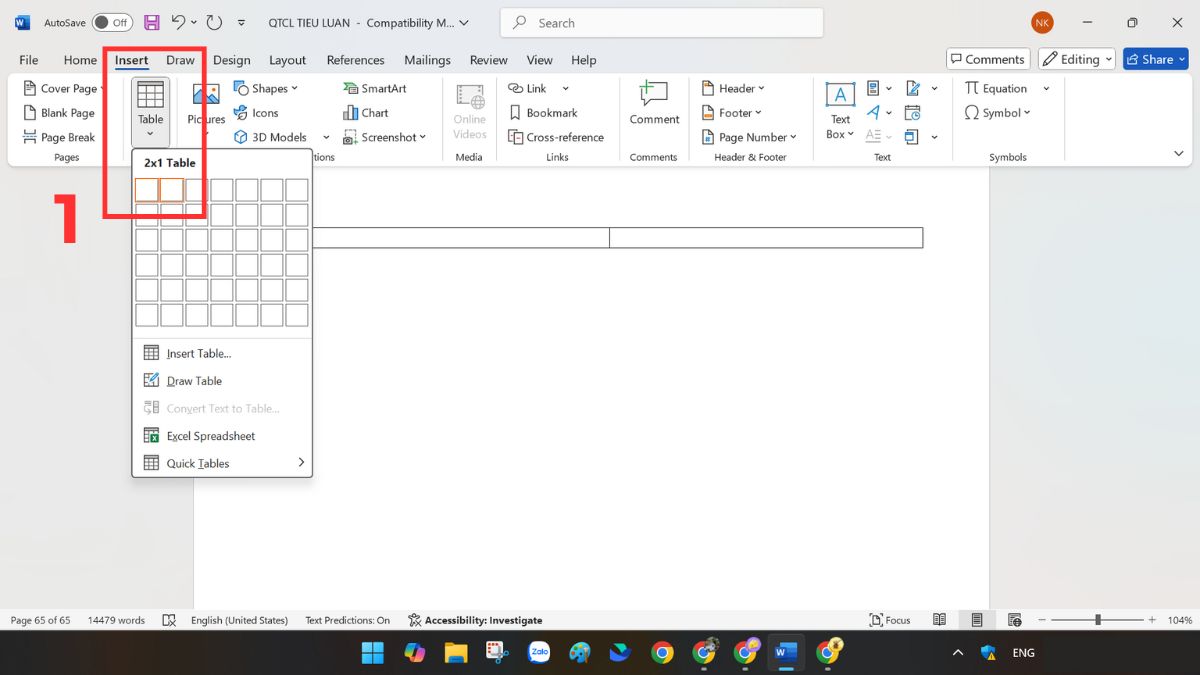Click the zoom level percentage 104%
The width and height of the screenshot is (1200, 675).
point(1180,620)
